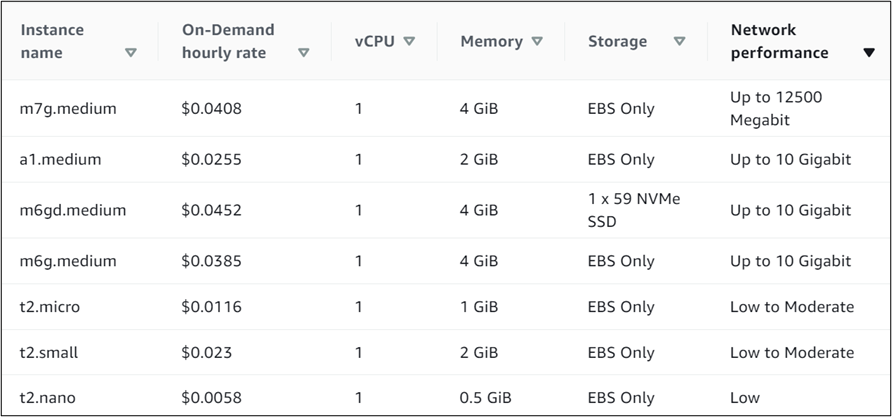Toggle Network performance sort arrow
The height and width of the screenshot is (417, 892).
(868, 53)
